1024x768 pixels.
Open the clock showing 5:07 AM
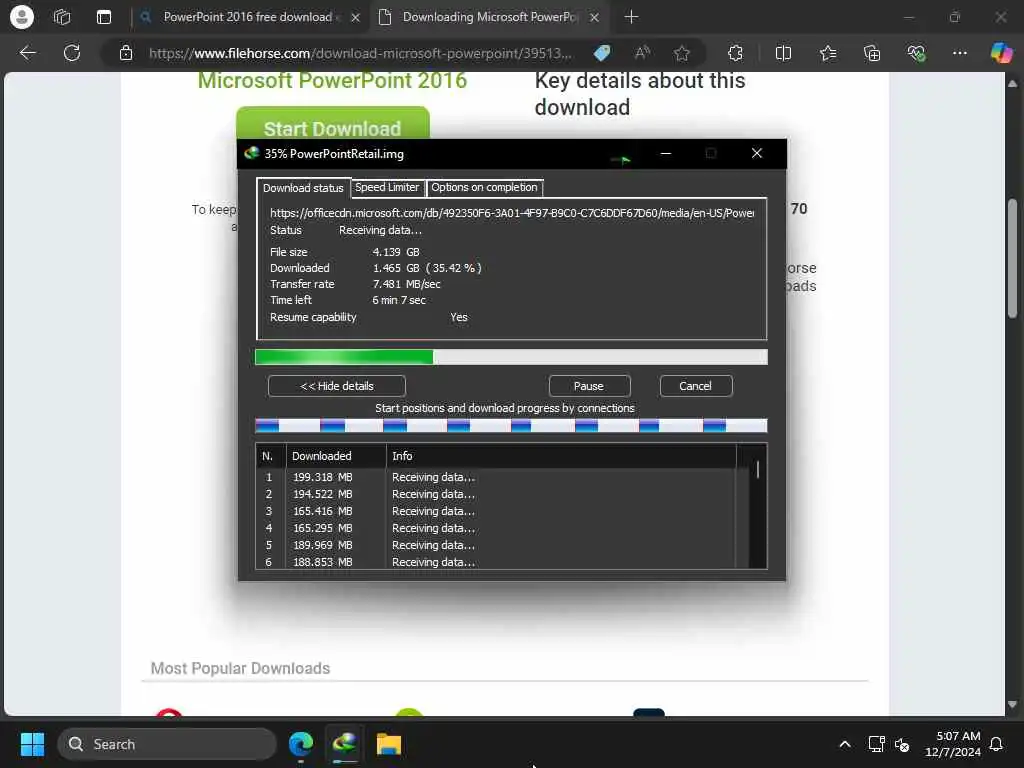point(953,744)
